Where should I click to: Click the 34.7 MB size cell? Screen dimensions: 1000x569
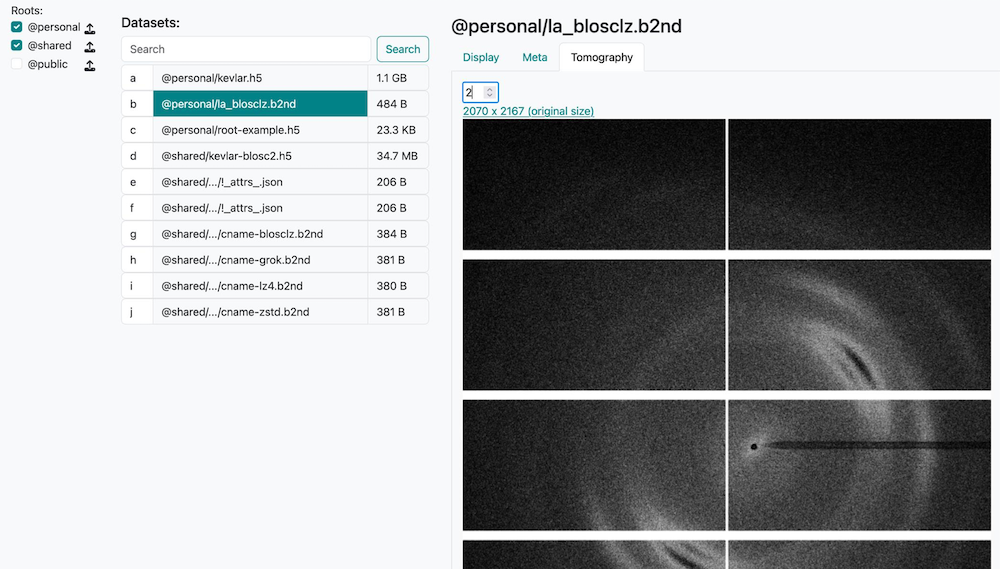coord(398,156)
